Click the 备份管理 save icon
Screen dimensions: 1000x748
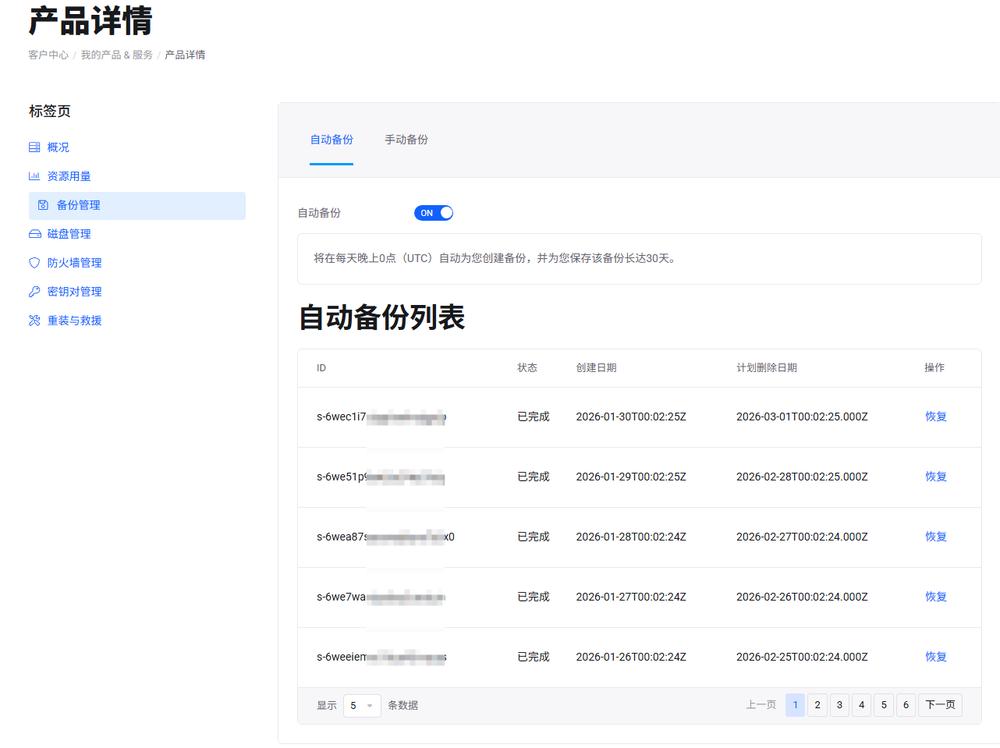[43, 205]
